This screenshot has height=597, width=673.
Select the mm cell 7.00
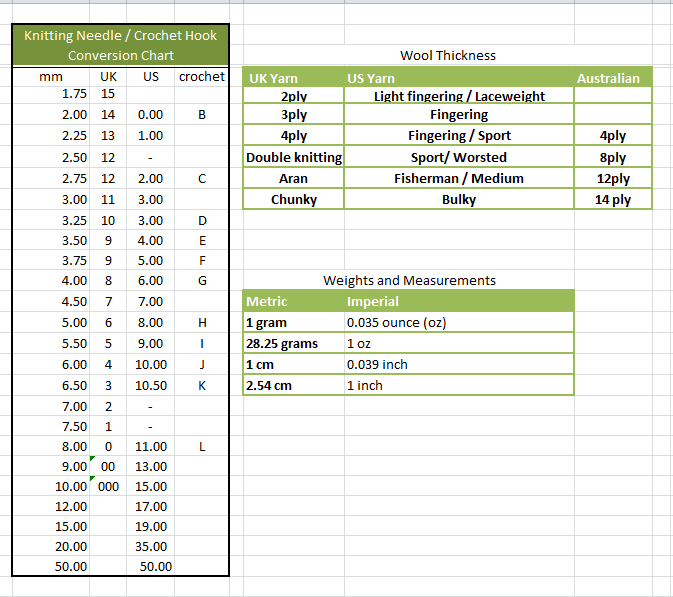click(x=51, y=406)
